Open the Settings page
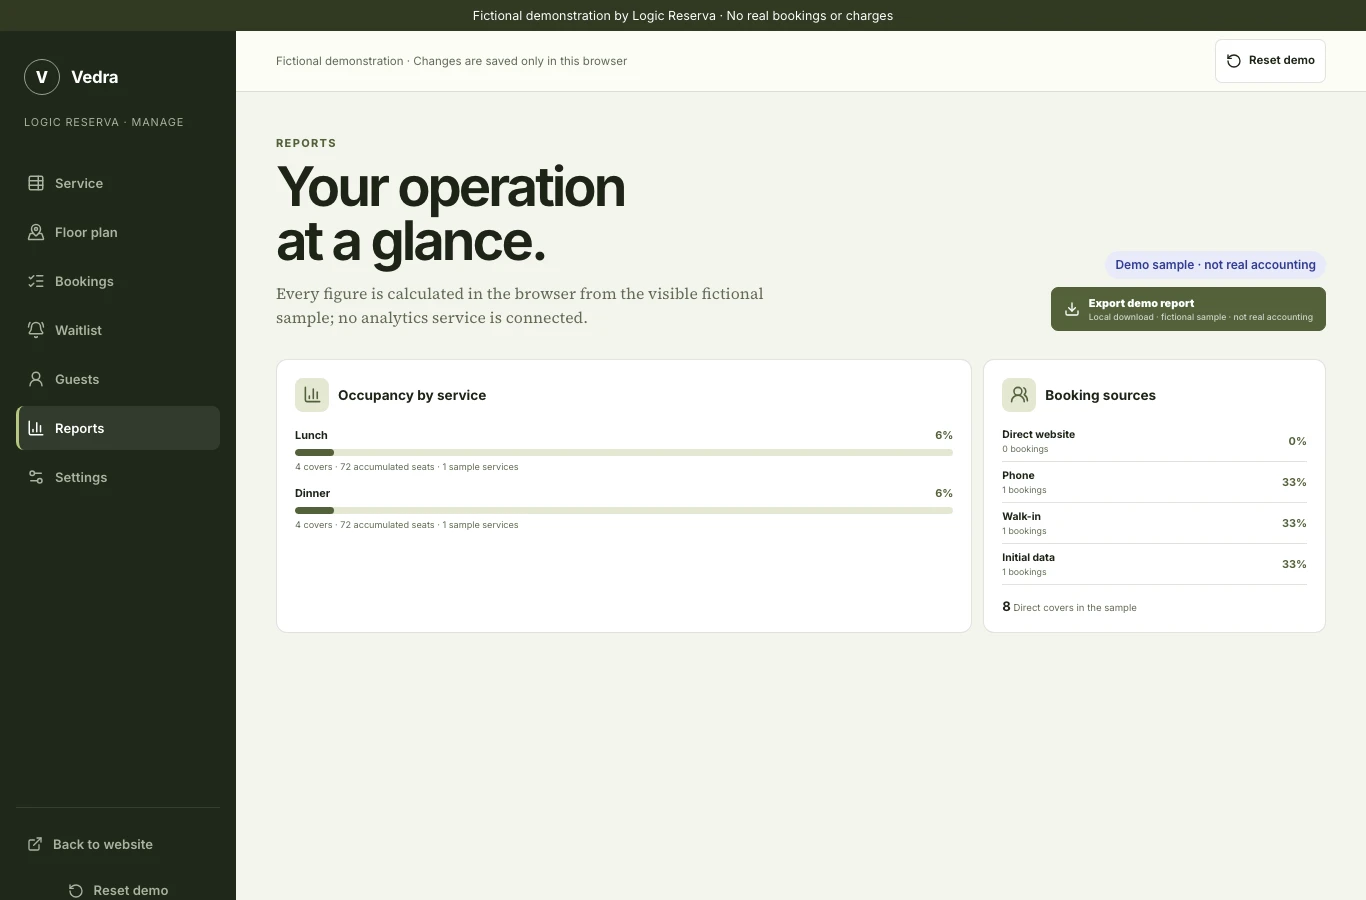Screen dimensions: 1366x900 point(118,477)
